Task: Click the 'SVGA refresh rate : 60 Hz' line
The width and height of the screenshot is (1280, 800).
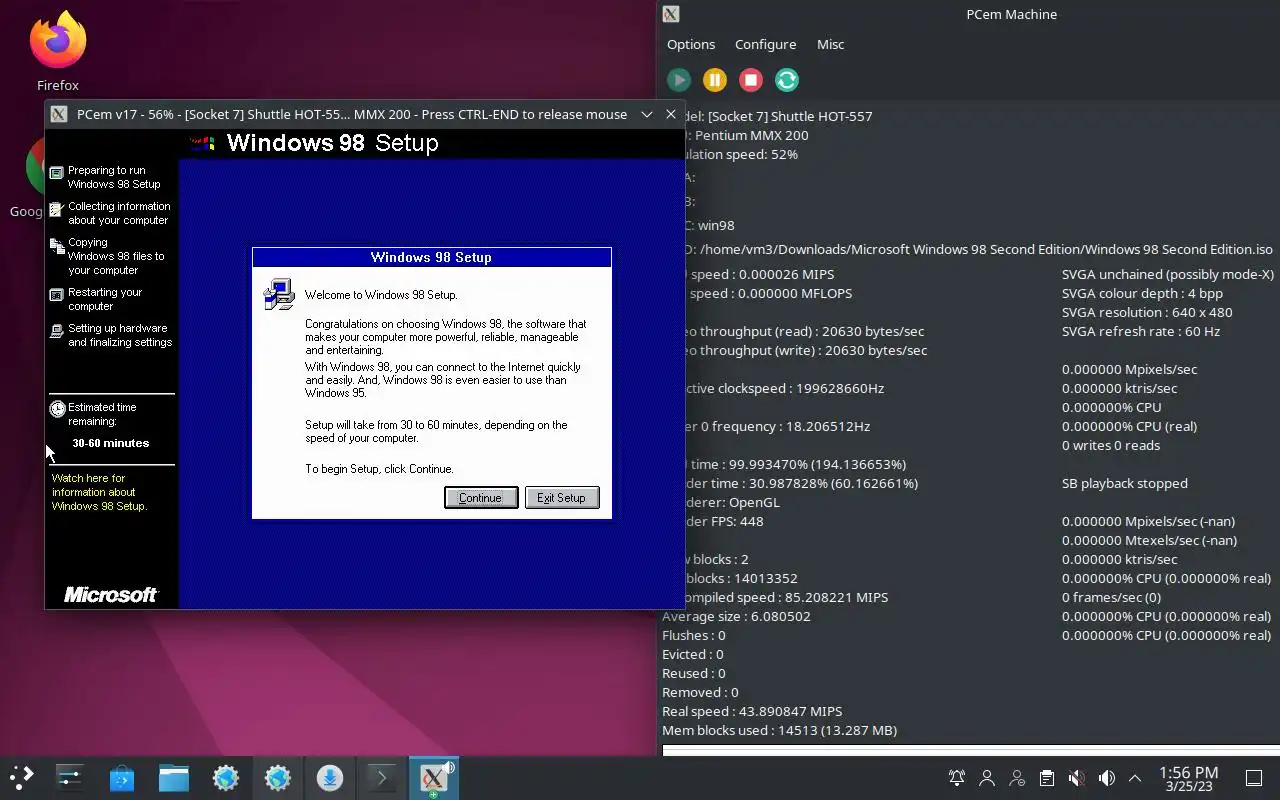Action: 1141,331
